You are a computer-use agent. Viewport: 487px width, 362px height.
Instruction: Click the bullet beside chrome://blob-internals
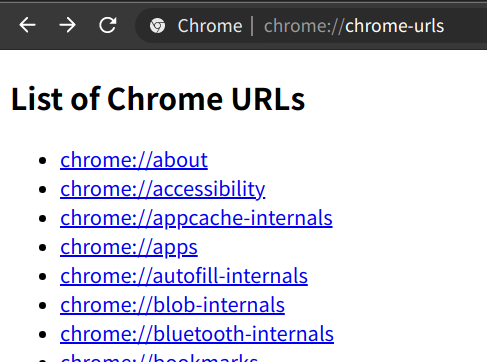pos(42,305)
